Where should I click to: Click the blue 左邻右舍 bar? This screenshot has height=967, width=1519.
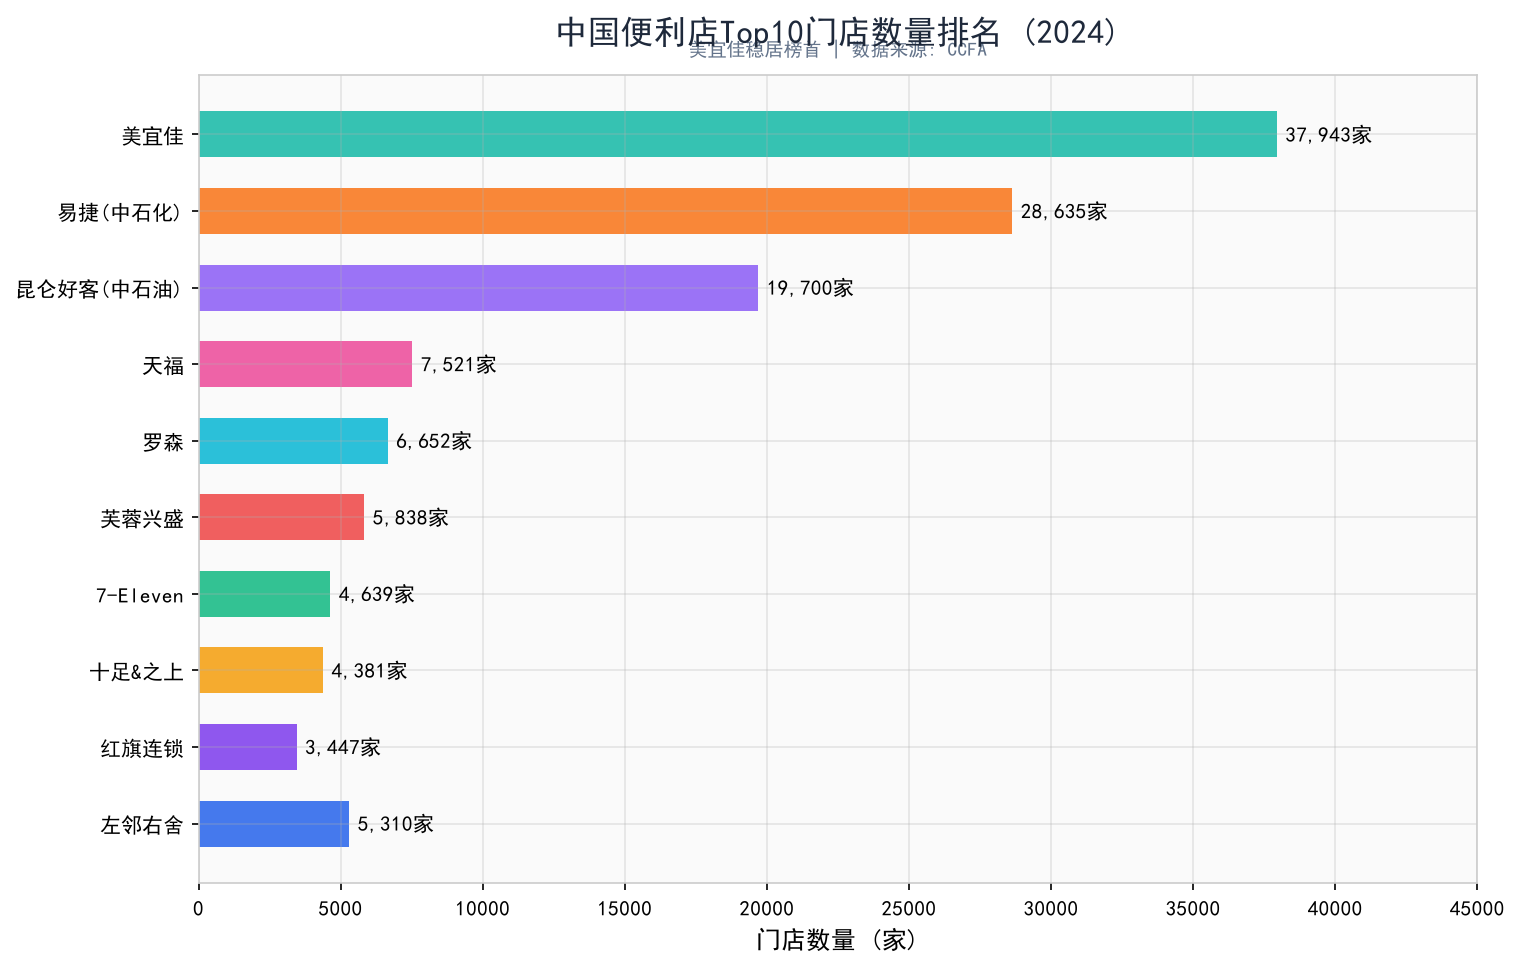pyautogui.click(x=274, y=824)
